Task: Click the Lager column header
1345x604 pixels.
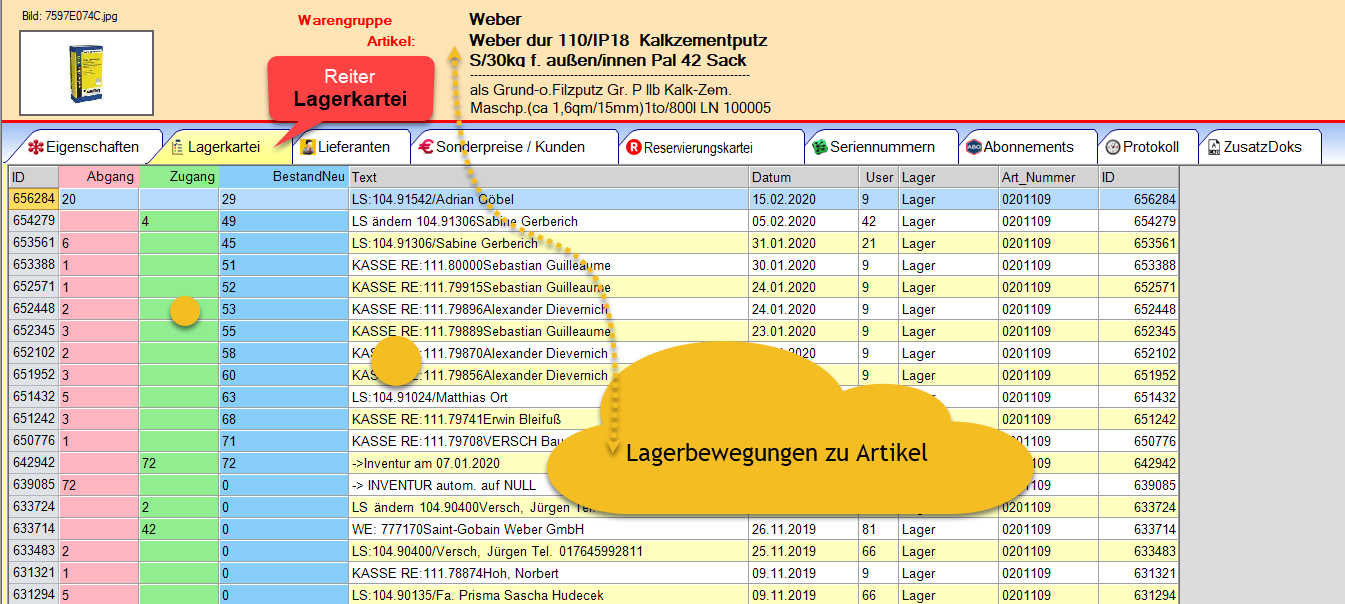Action: tap(949, 177)
